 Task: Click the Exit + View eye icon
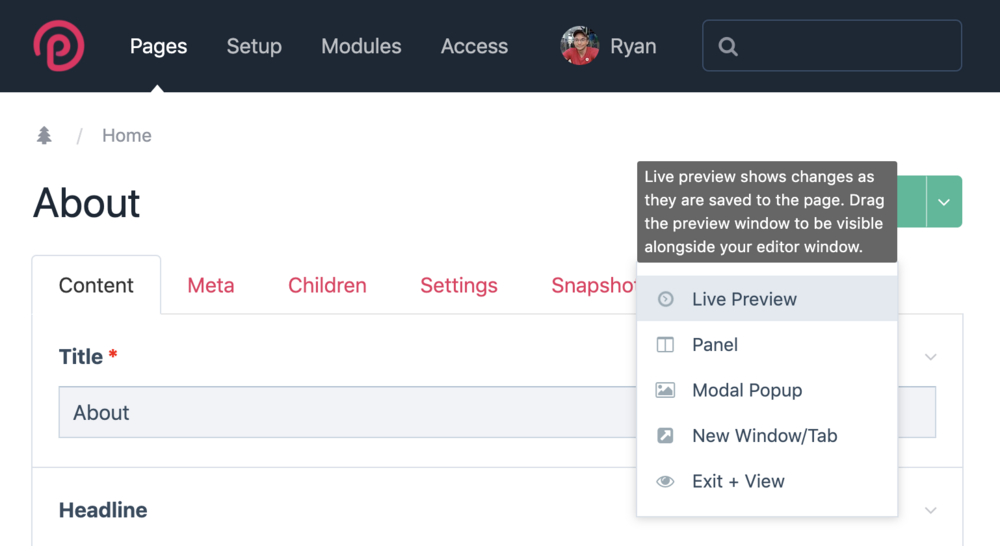(665, 481)
